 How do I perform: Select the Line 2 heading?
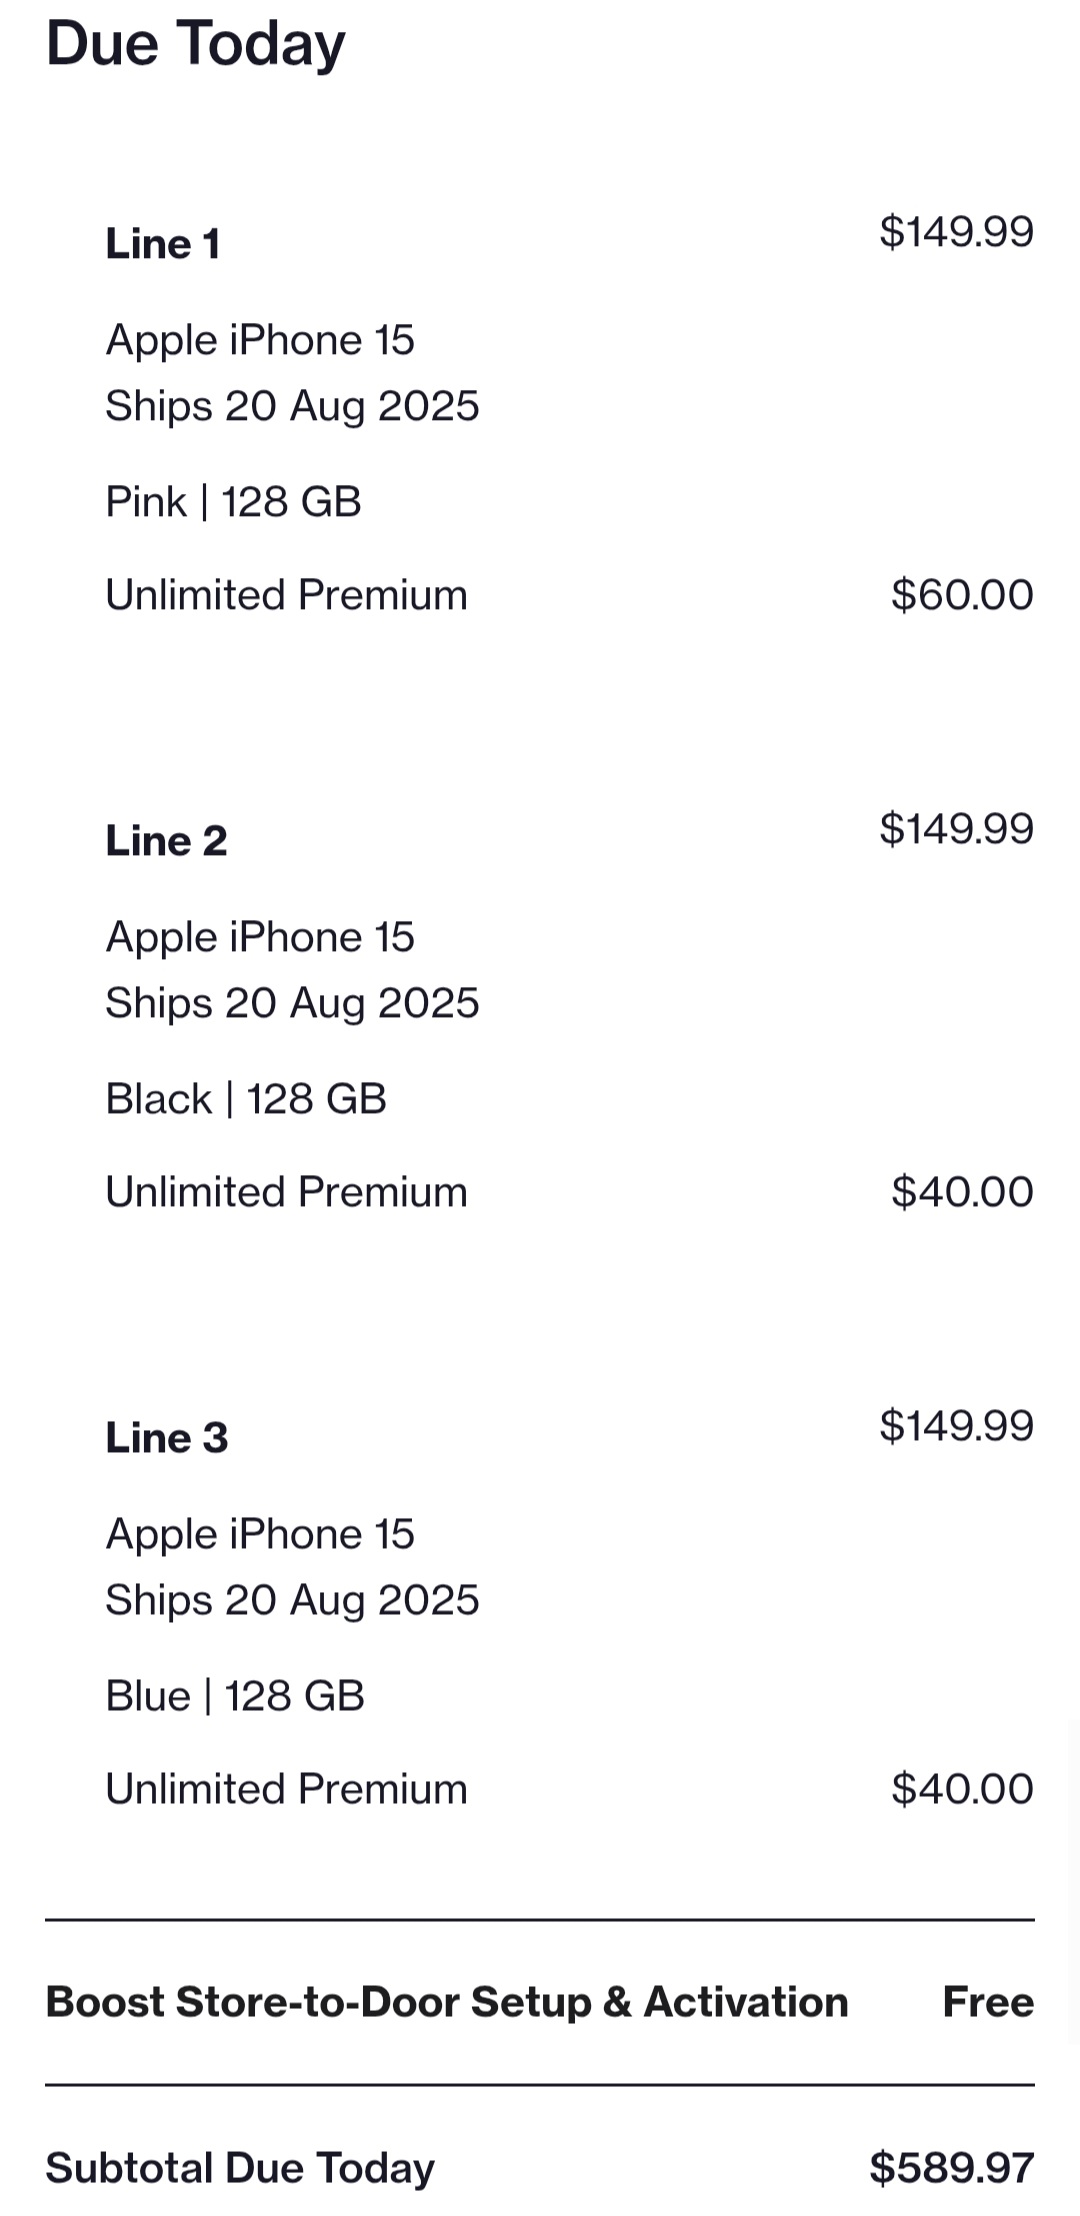[167, 841]
